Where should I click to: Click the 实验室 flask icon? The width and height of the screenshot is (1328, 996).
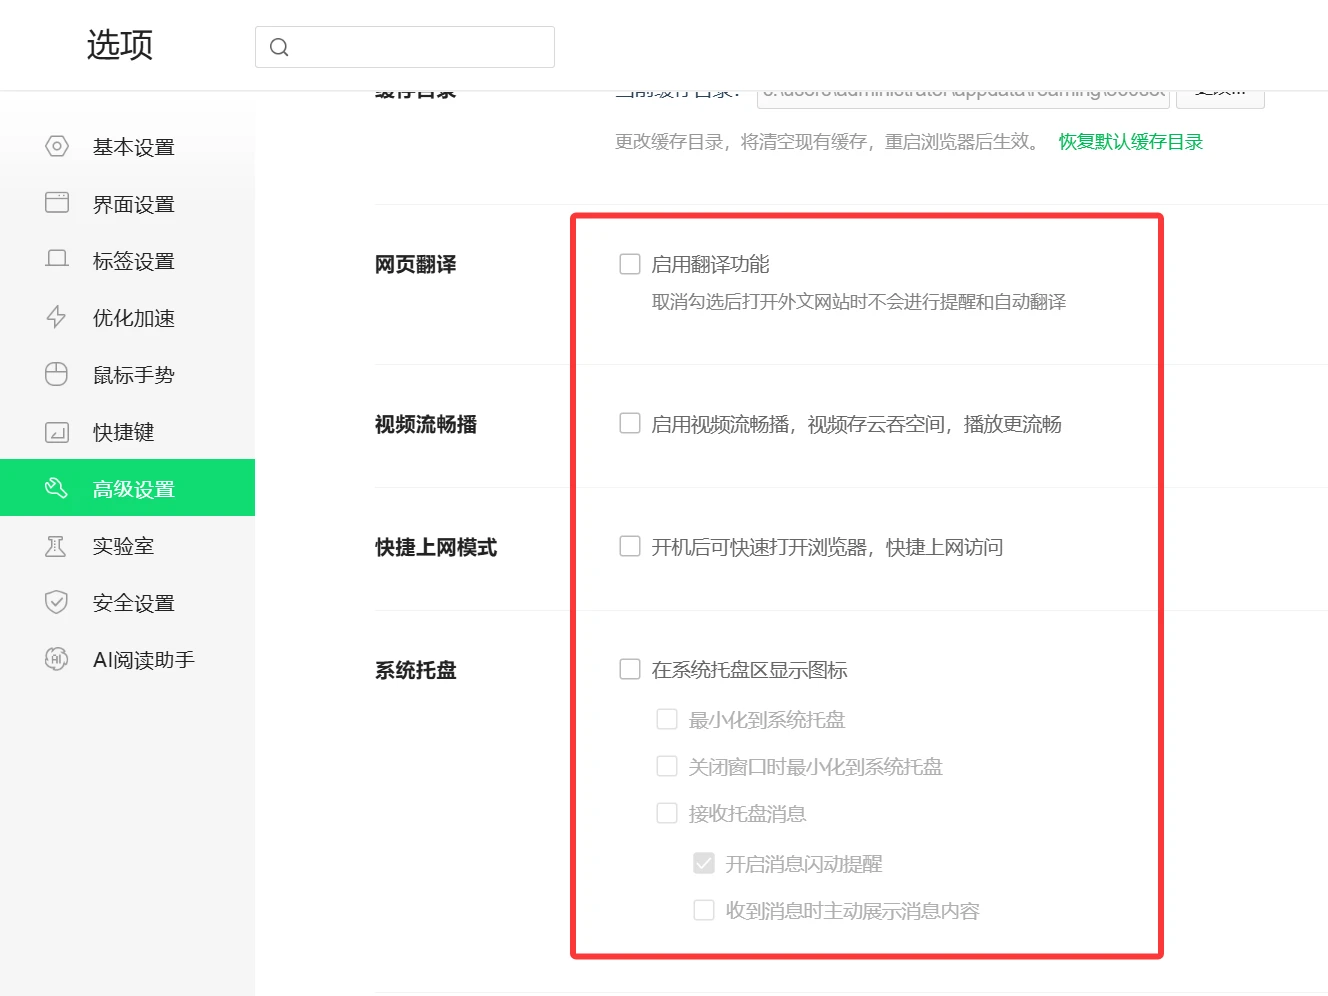click(57, 546)
